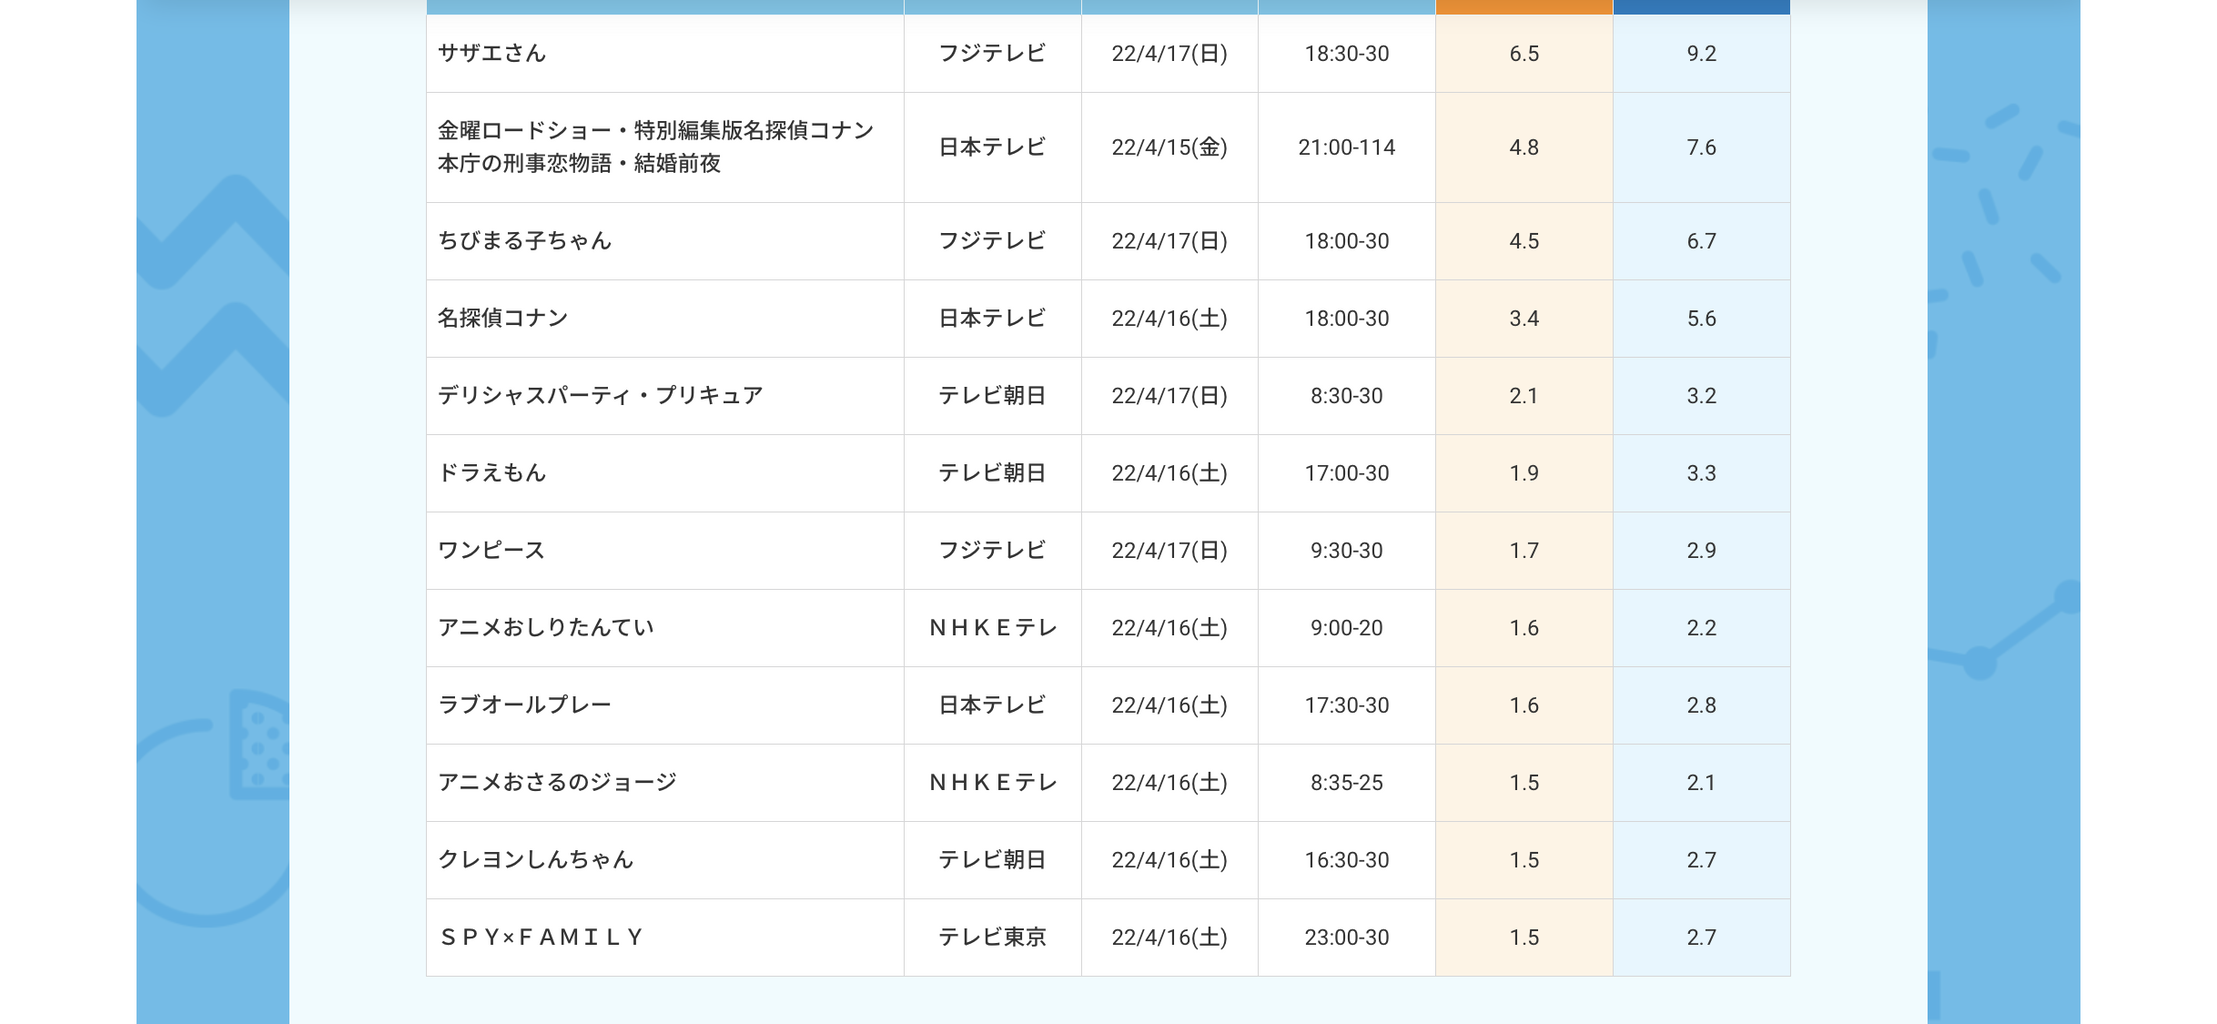Click the アニメおしりたんてい title
The width and height of the screenshot is (2217, 1024).
tap(546, 628)
